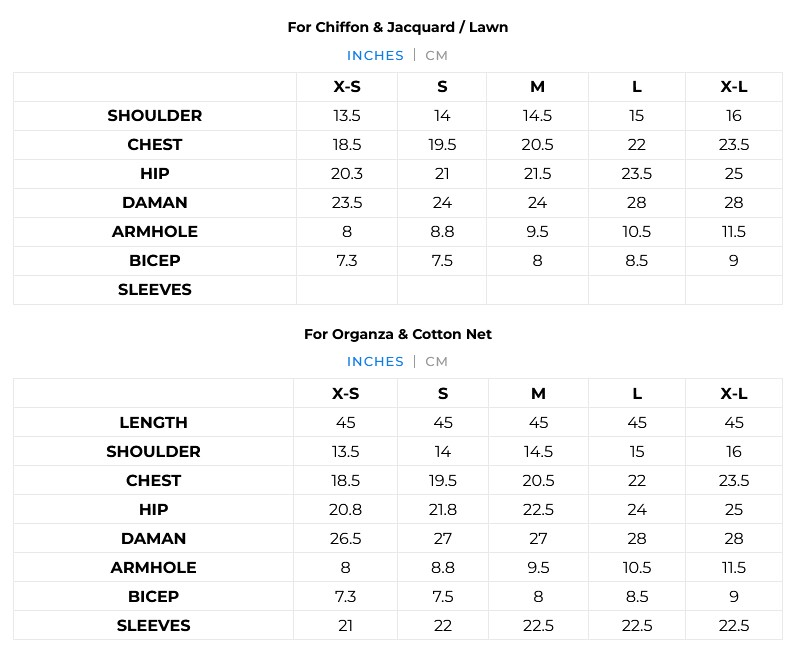Click the ARMHOLE row label in Organza table
This screenshot has width=797, height=648.
[154, 568]
